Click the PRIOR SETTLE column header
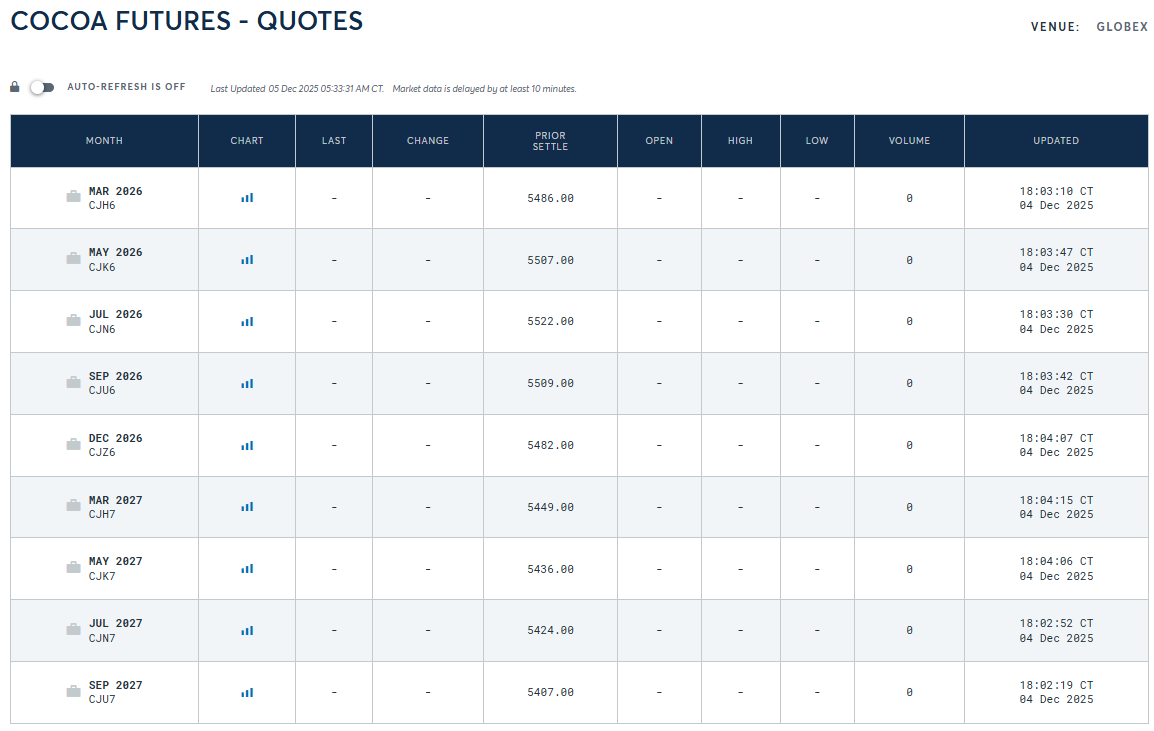 pyautogui.click(x=551, y=141)
